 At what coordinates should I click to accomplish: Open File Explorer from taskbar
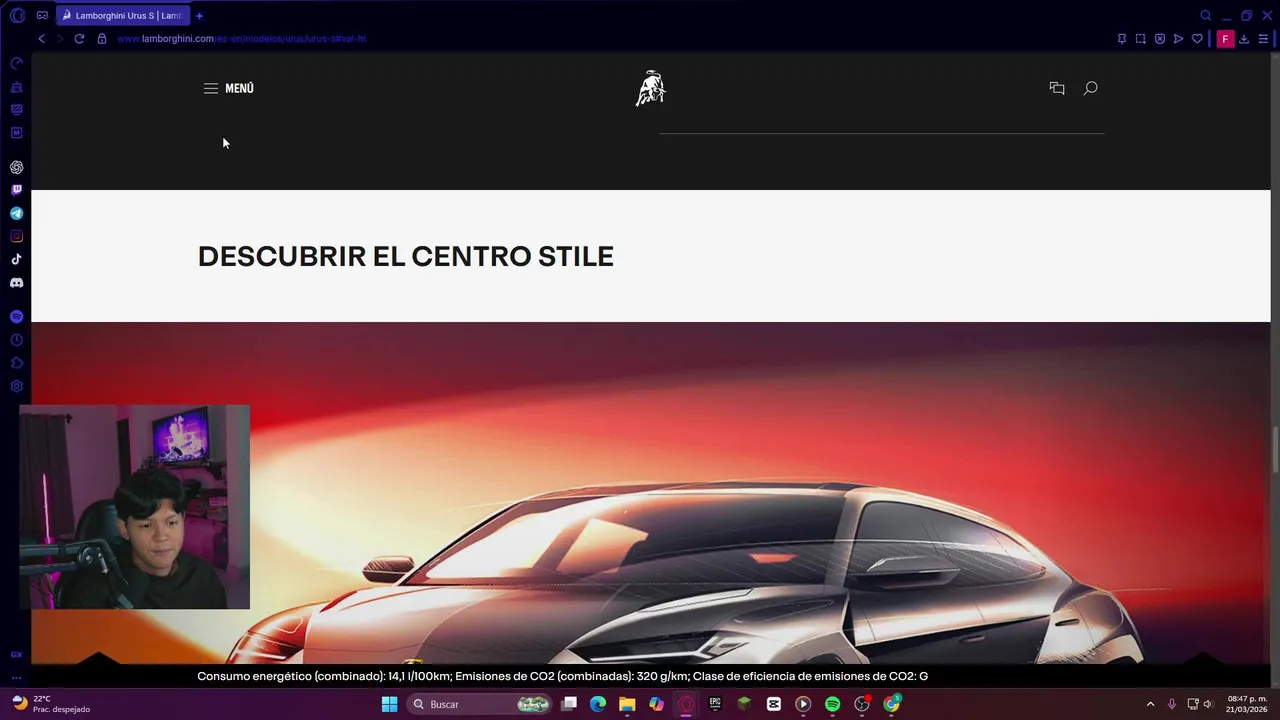click(x=627, y=704)
